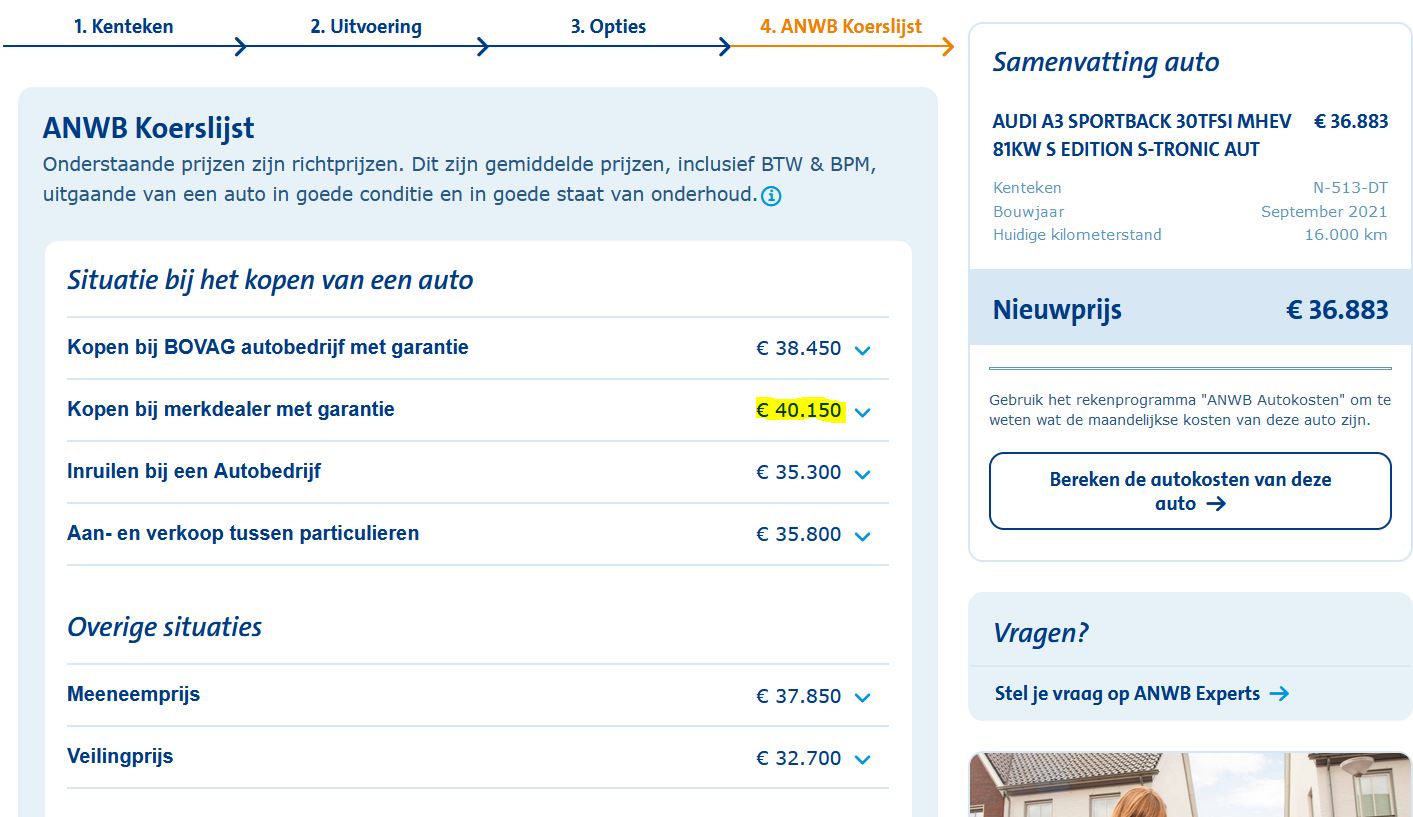The width and height of the screenshot is (1413, 817).
Task: Click the arrow icon beside 'ANWB Experts'
Action: point(1278,693)
